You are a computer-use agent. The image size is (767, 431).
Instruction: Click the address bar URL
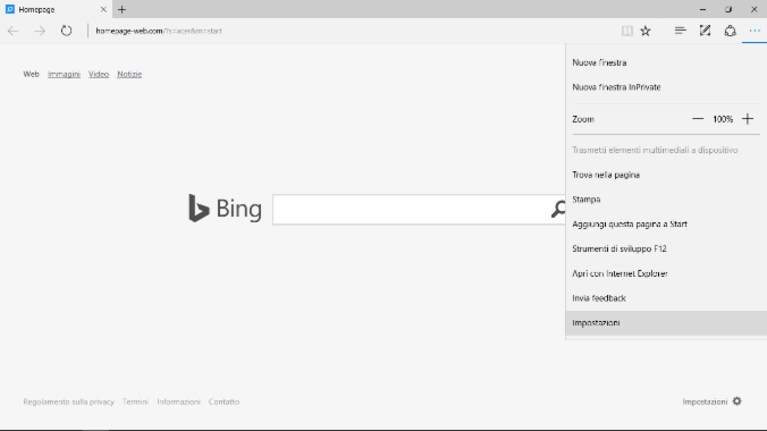click(x=158, y=31)
